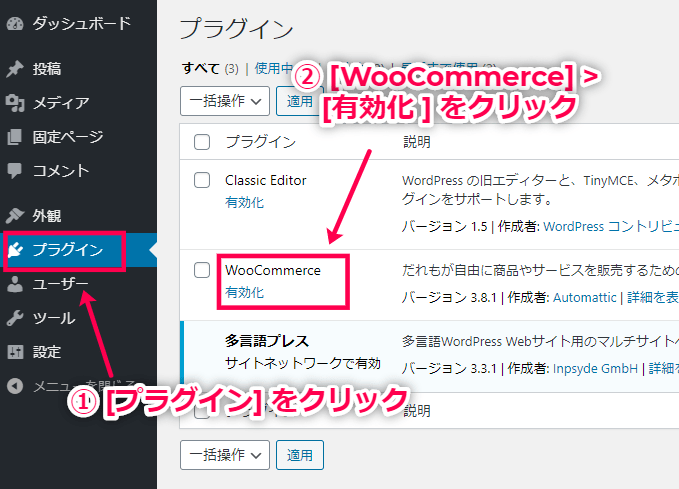
Task: Click the bottom 適用 button
Action: click(x=300, y=455)
